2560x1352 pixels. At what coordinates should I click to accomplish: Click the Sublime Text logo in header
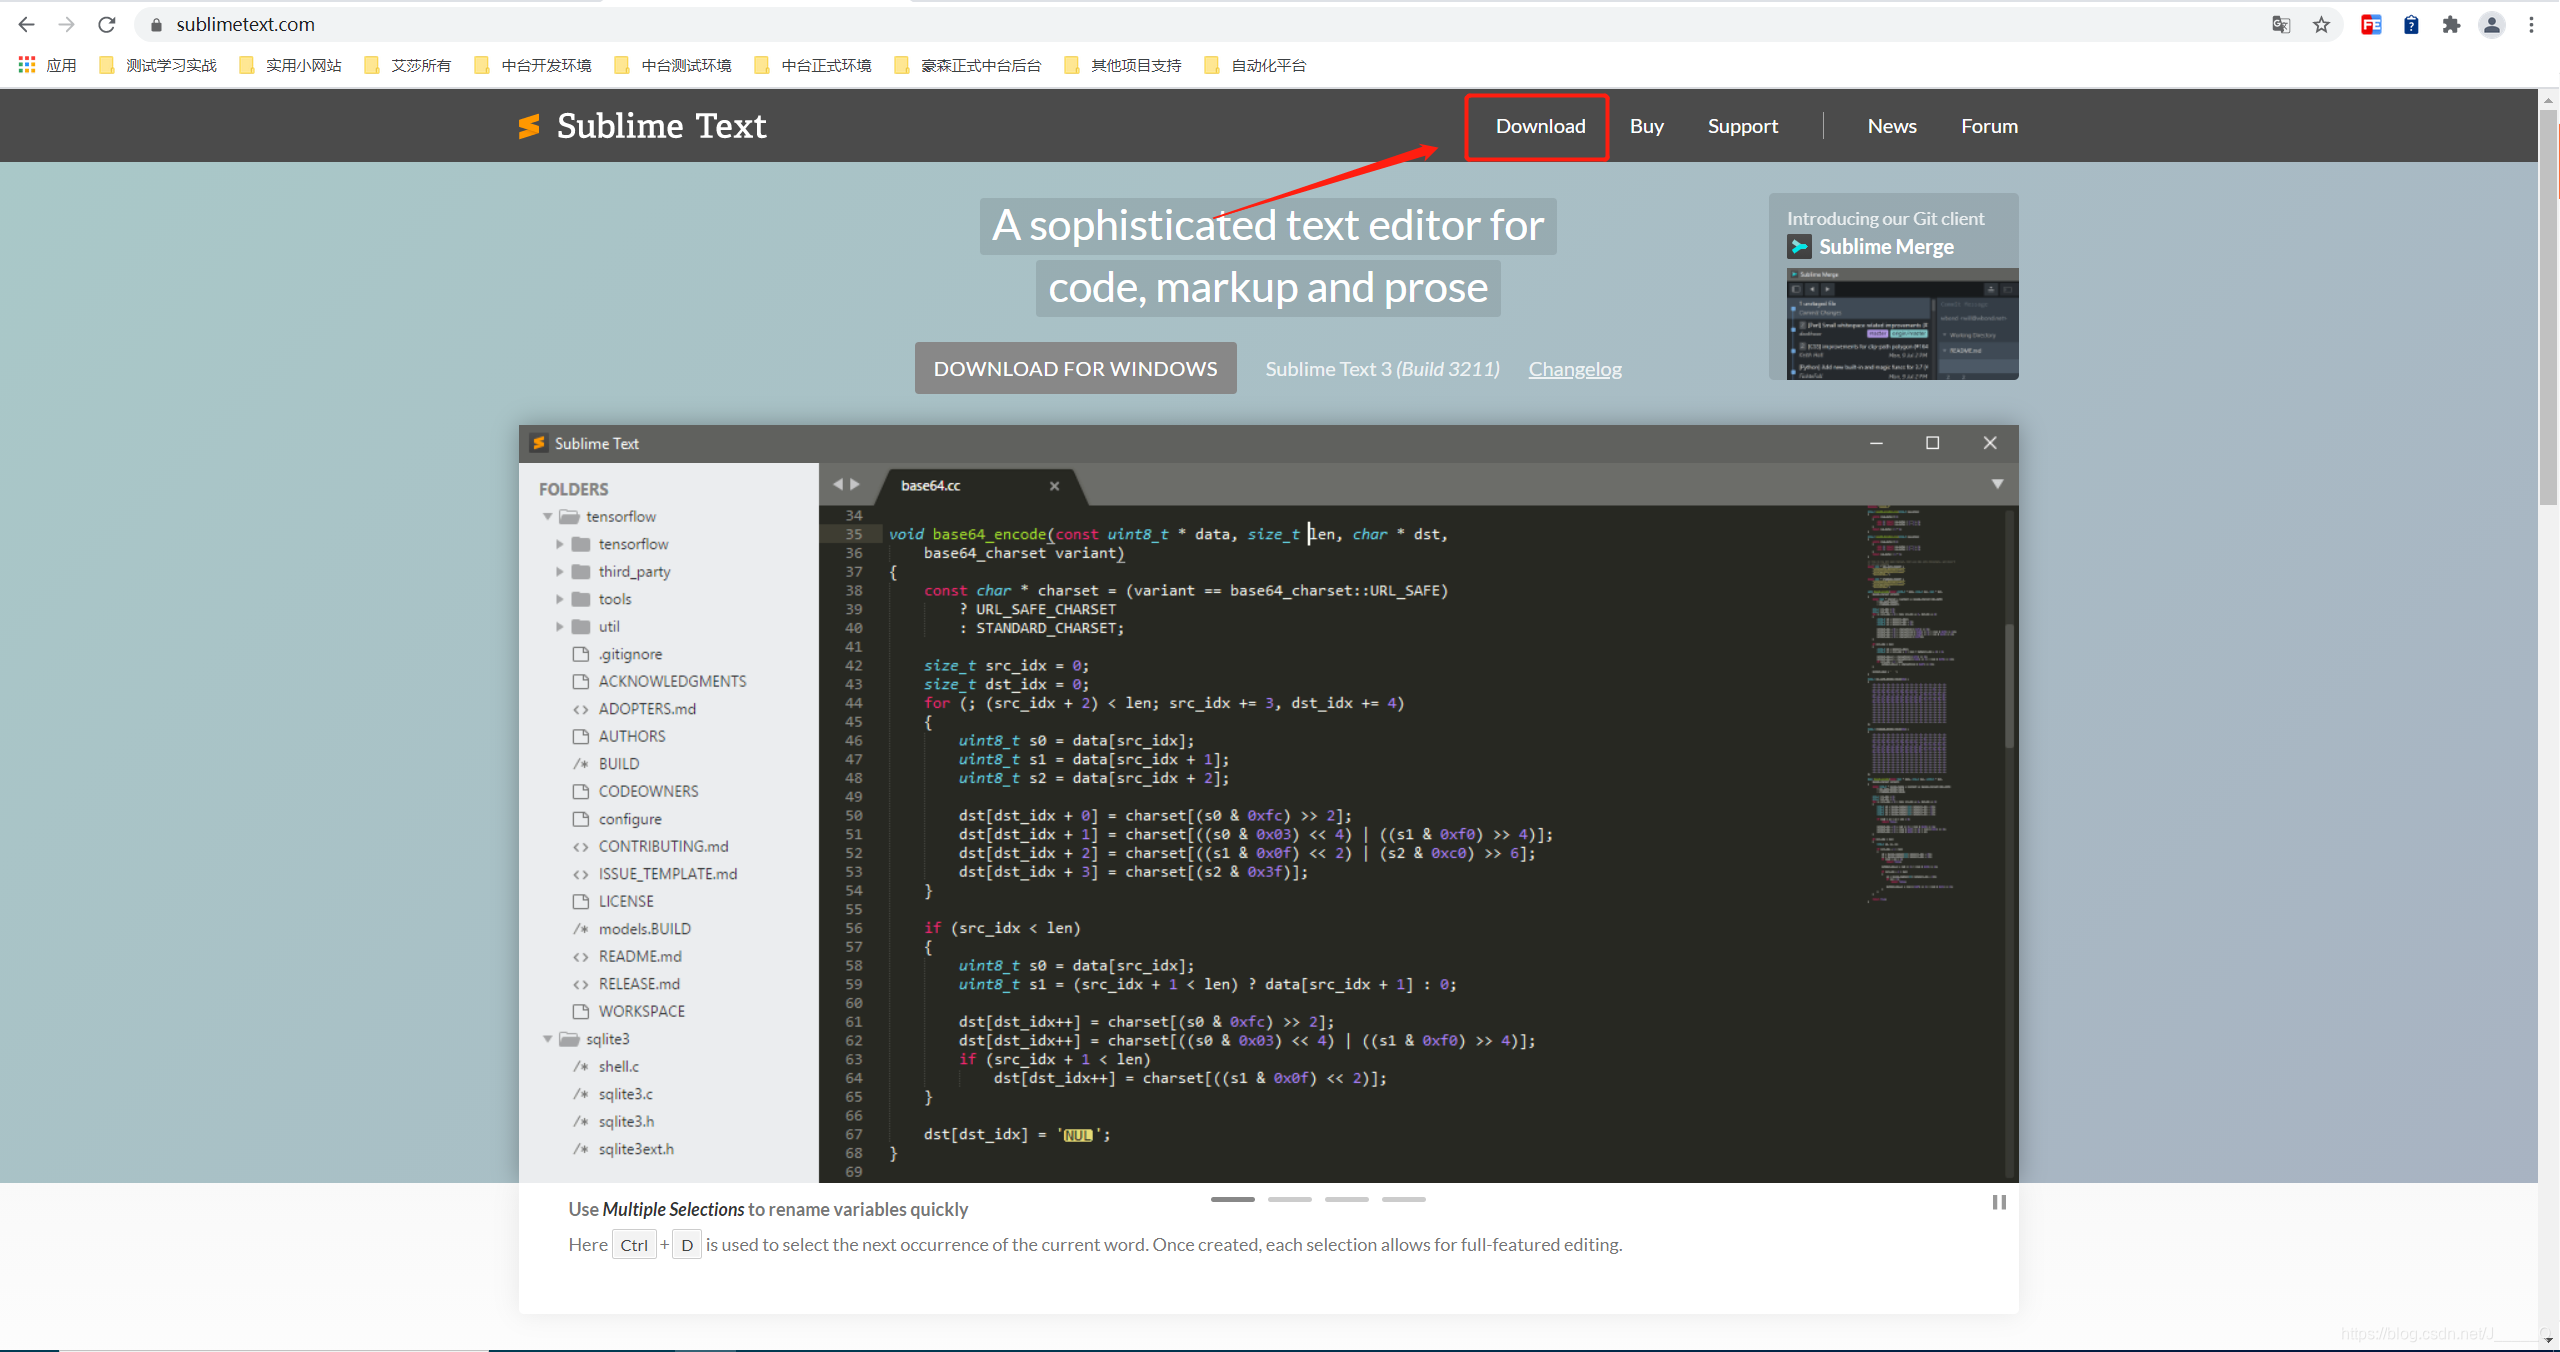click(530, 126)
